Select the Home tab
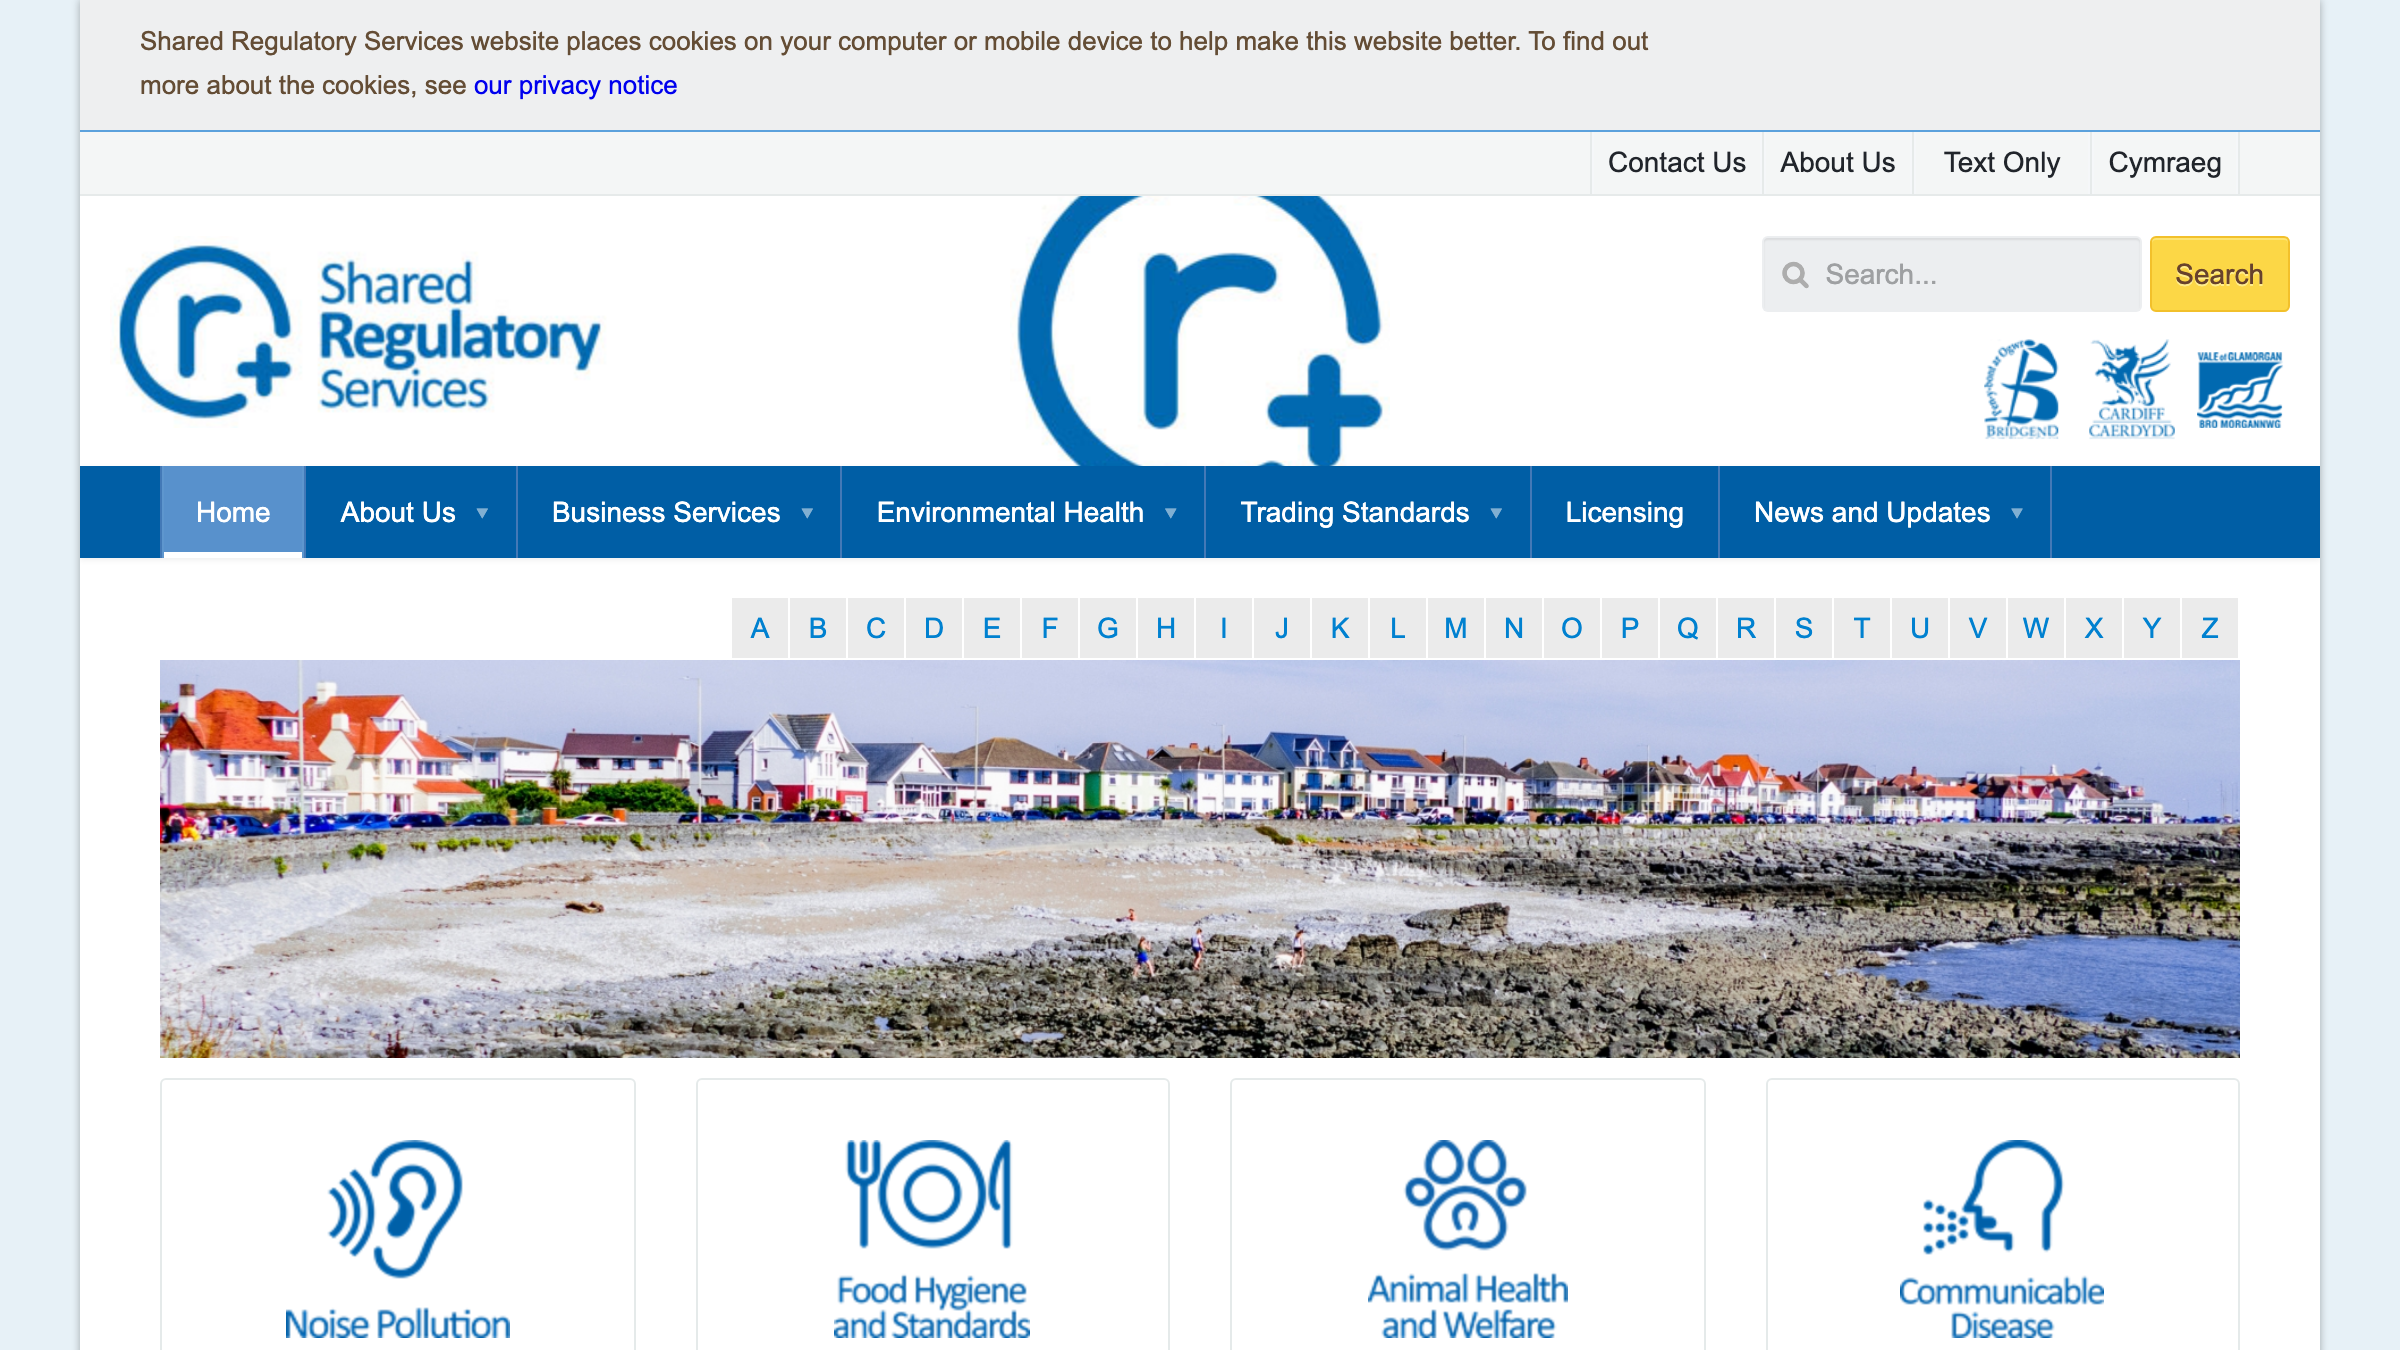This screenshot has height=1350, width=2400. tap(232, 511)
